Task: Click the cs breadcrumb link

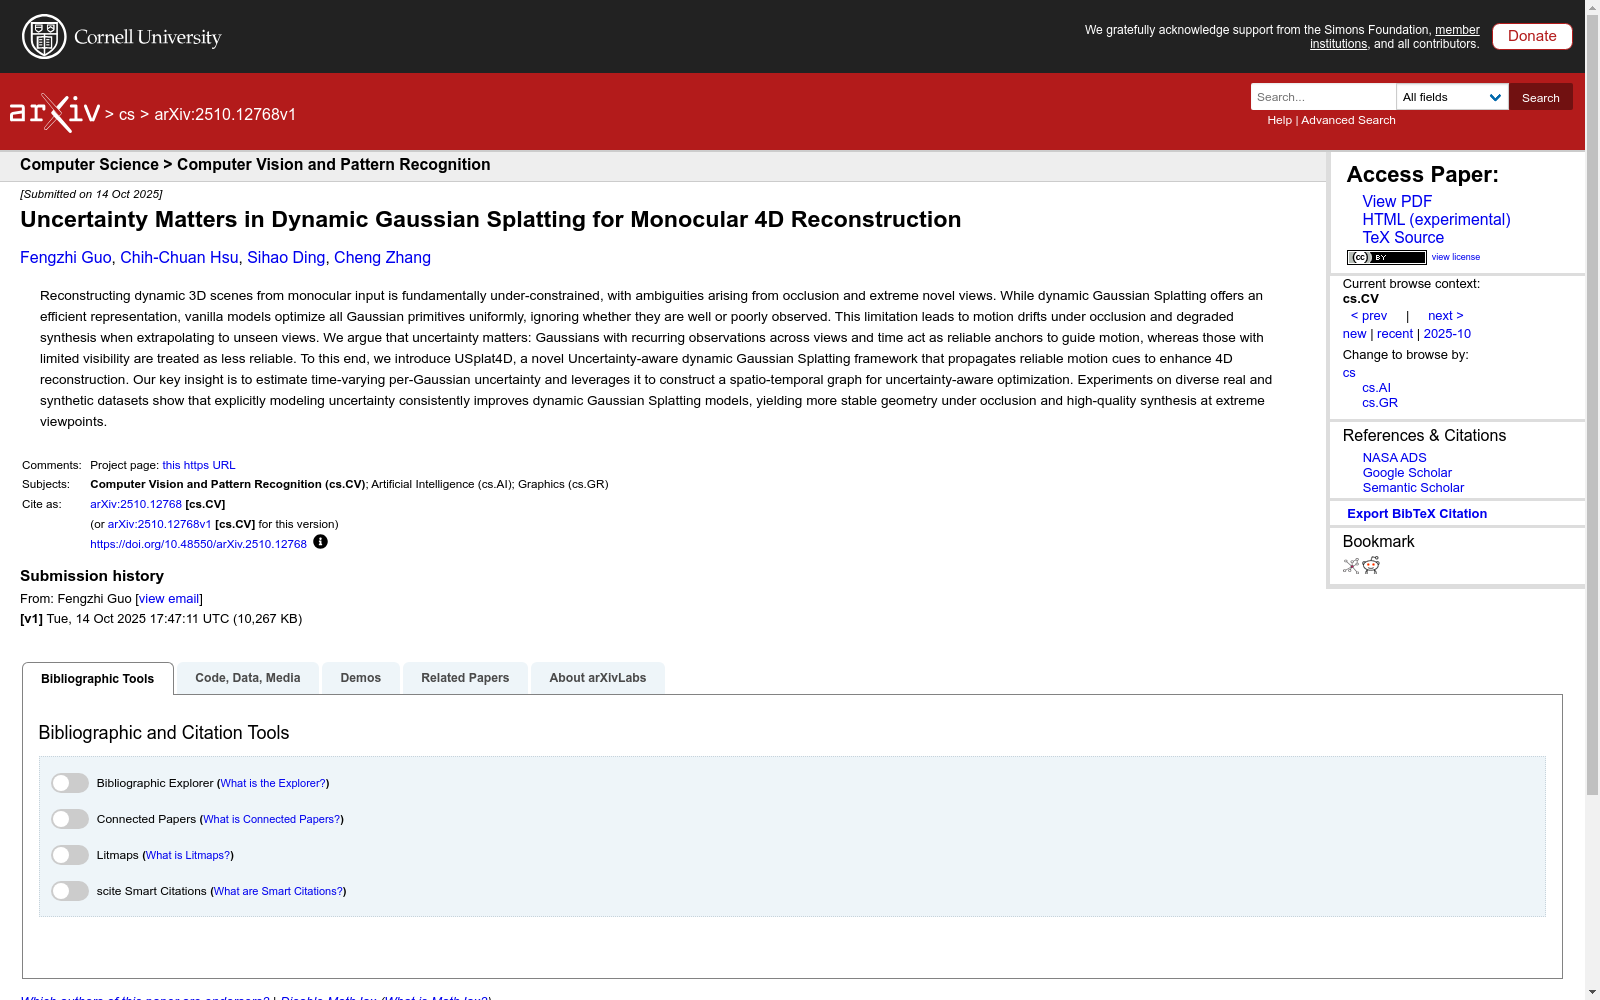Action: pyautogui.click(x=127, y=114)
